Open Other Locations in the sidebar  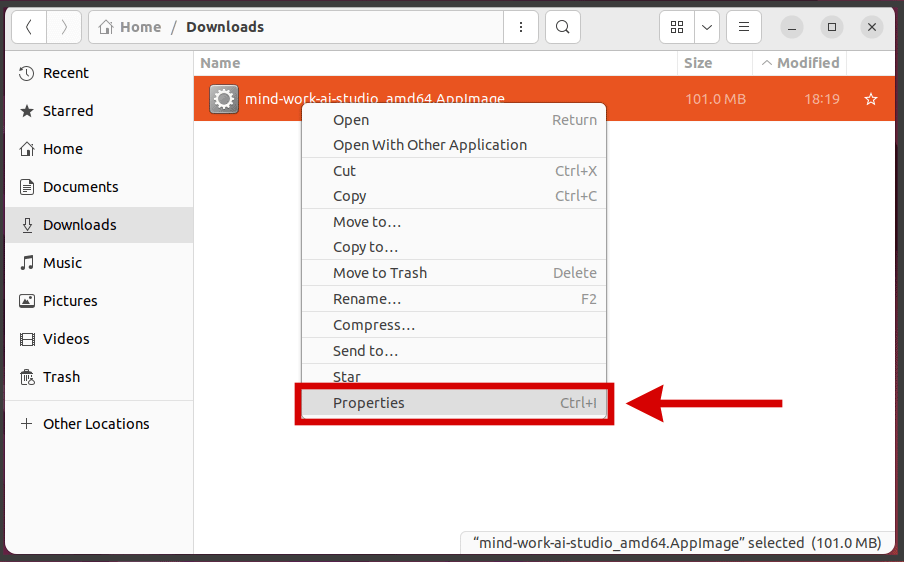96,424
